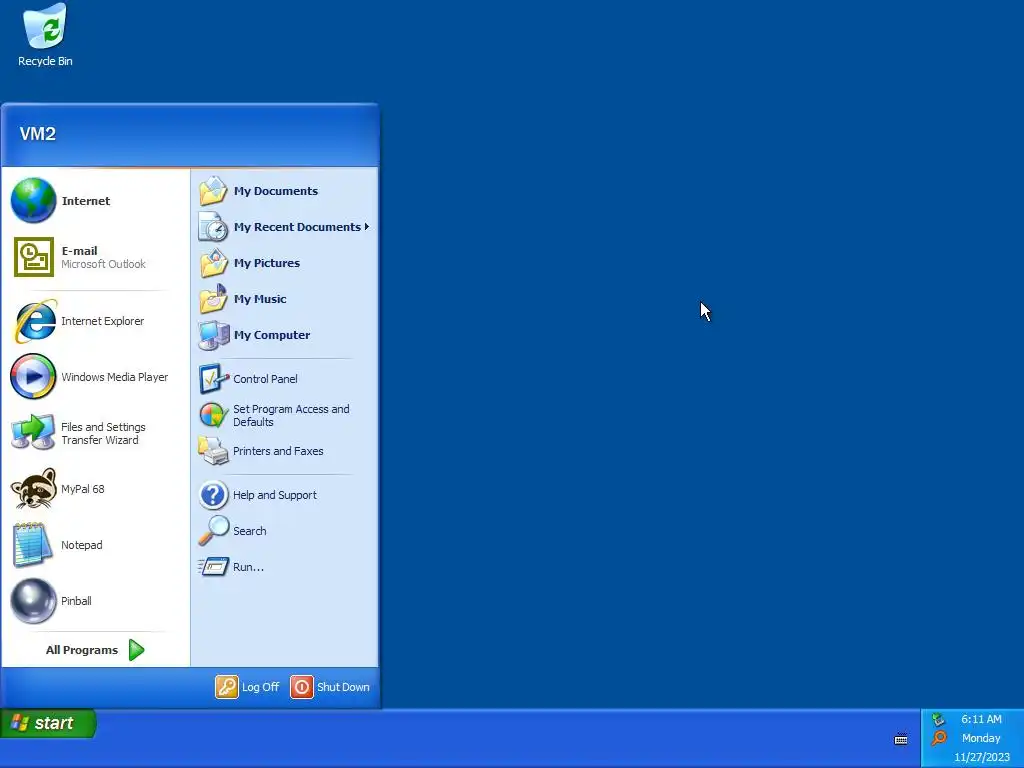Select Recycle Bin desktop icon

45,26
